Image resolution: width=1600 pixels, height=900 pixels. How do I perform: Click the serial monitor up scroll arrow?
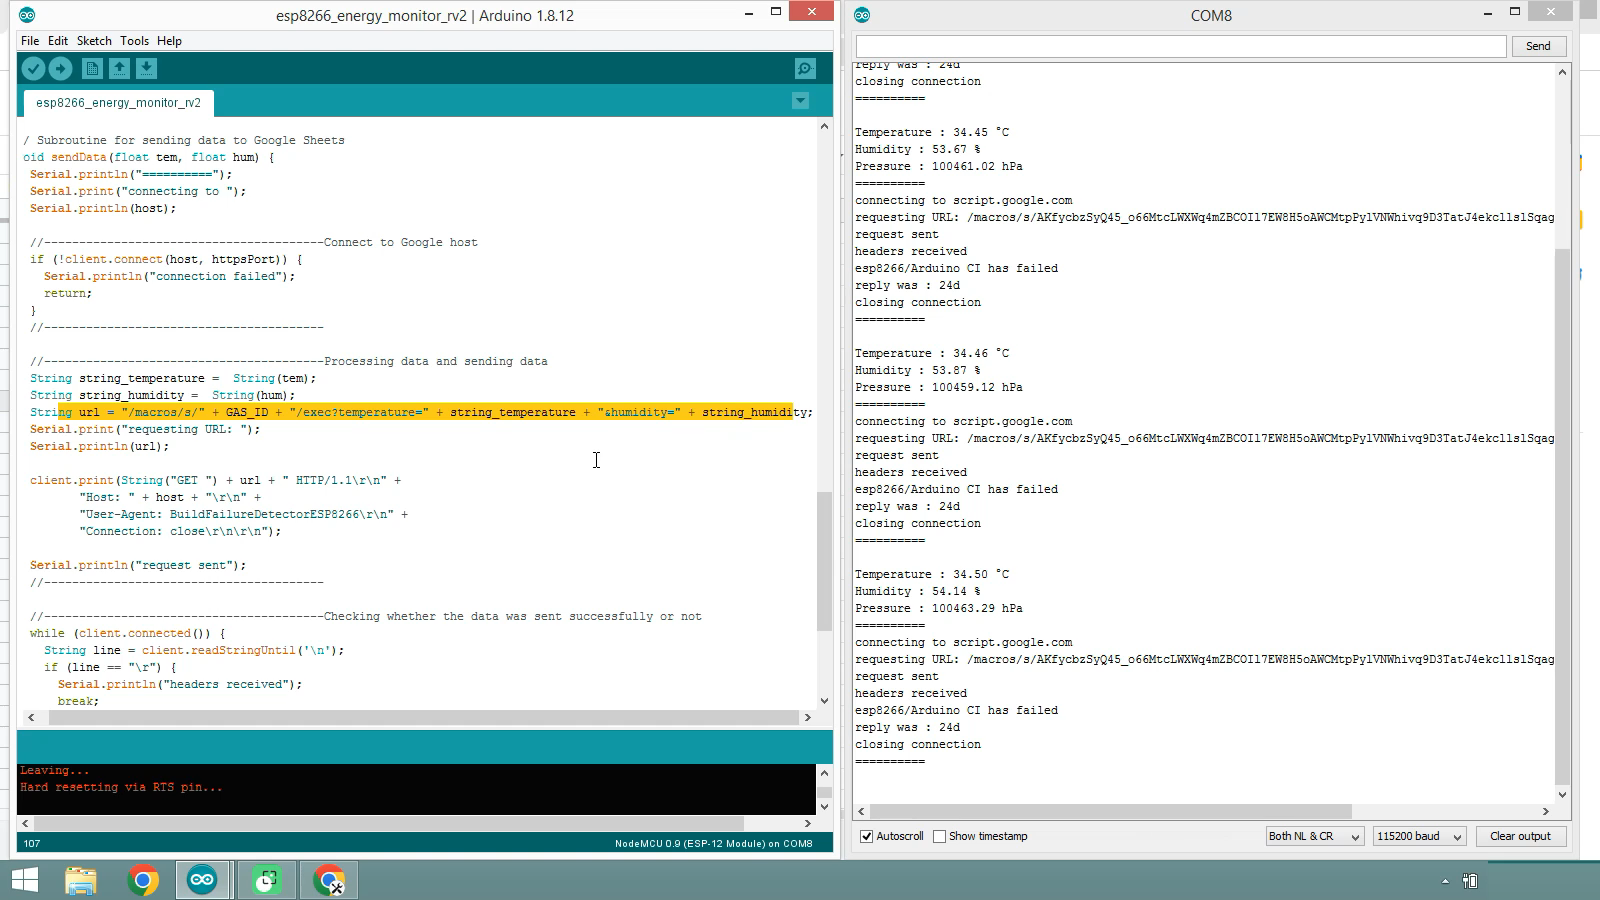click(1563, 72)
